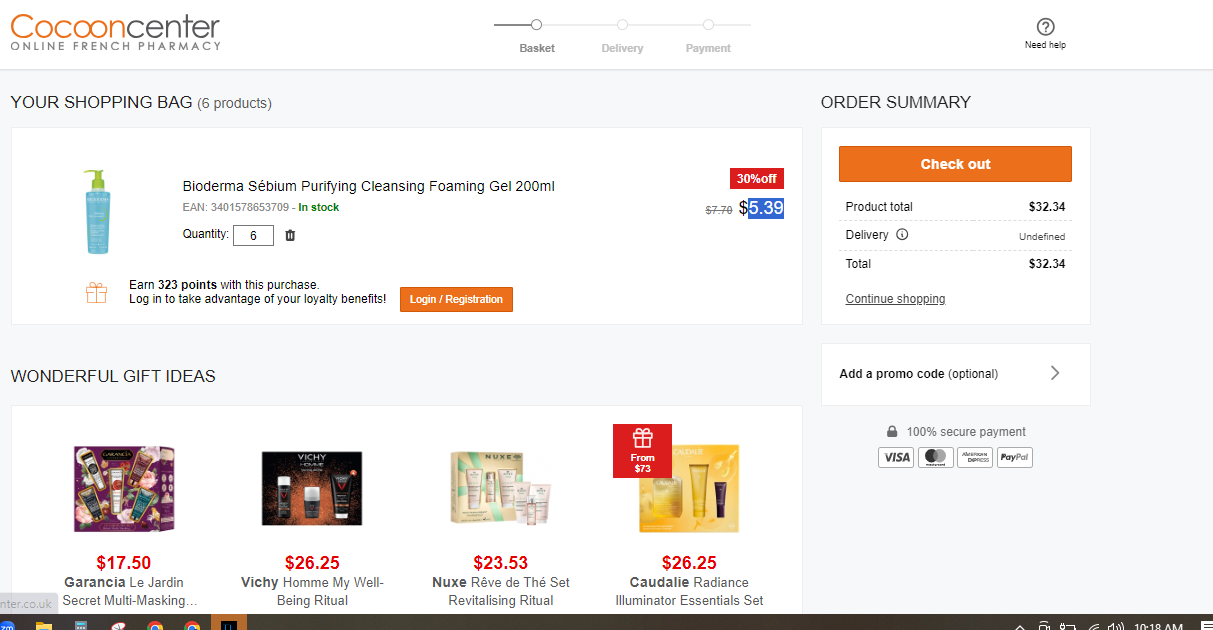Click the struck-through $7.70 price
1213x630 pixels.
click(719, 210)
